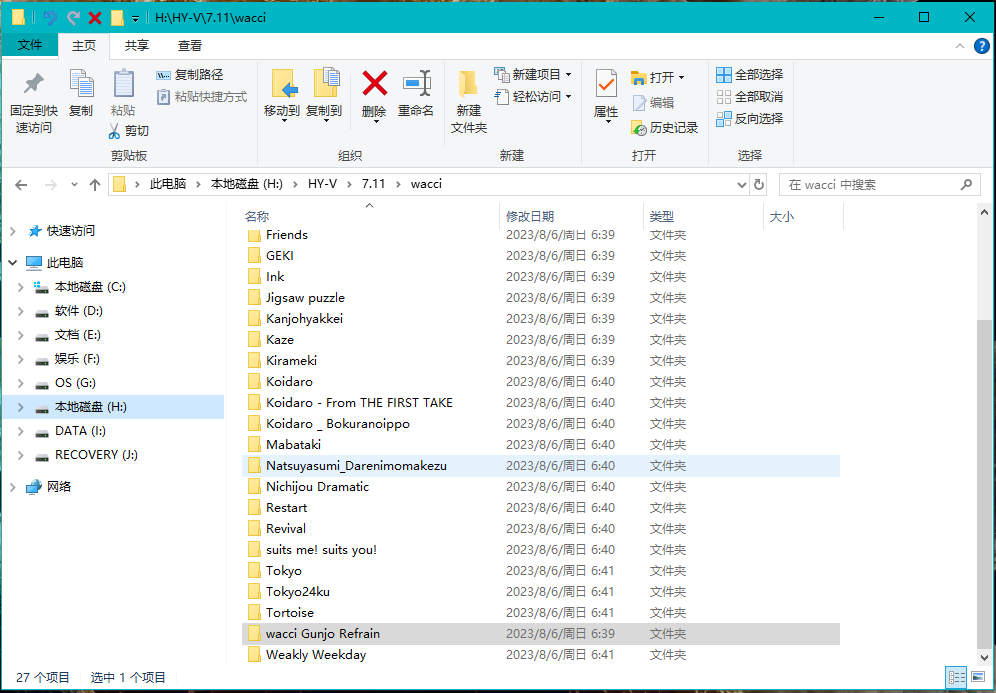Screen dimensions: 996x693
Task: Navigate back to previous folder
Action: pos(21,185)
